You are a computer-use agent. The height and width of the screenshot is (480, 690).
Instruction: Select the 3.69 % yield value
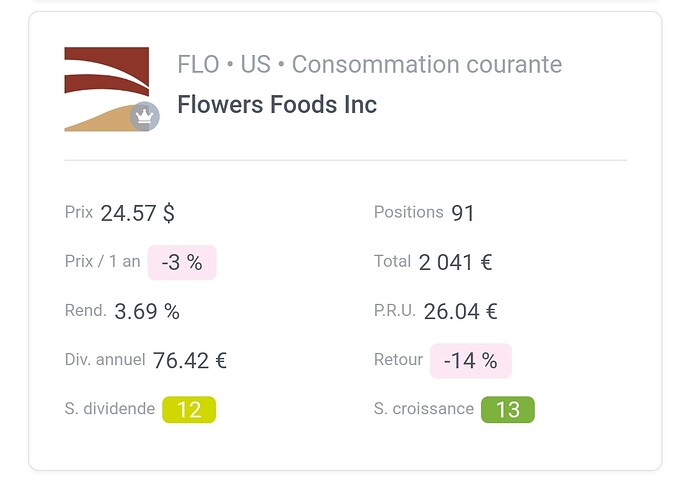coord(147,311)
